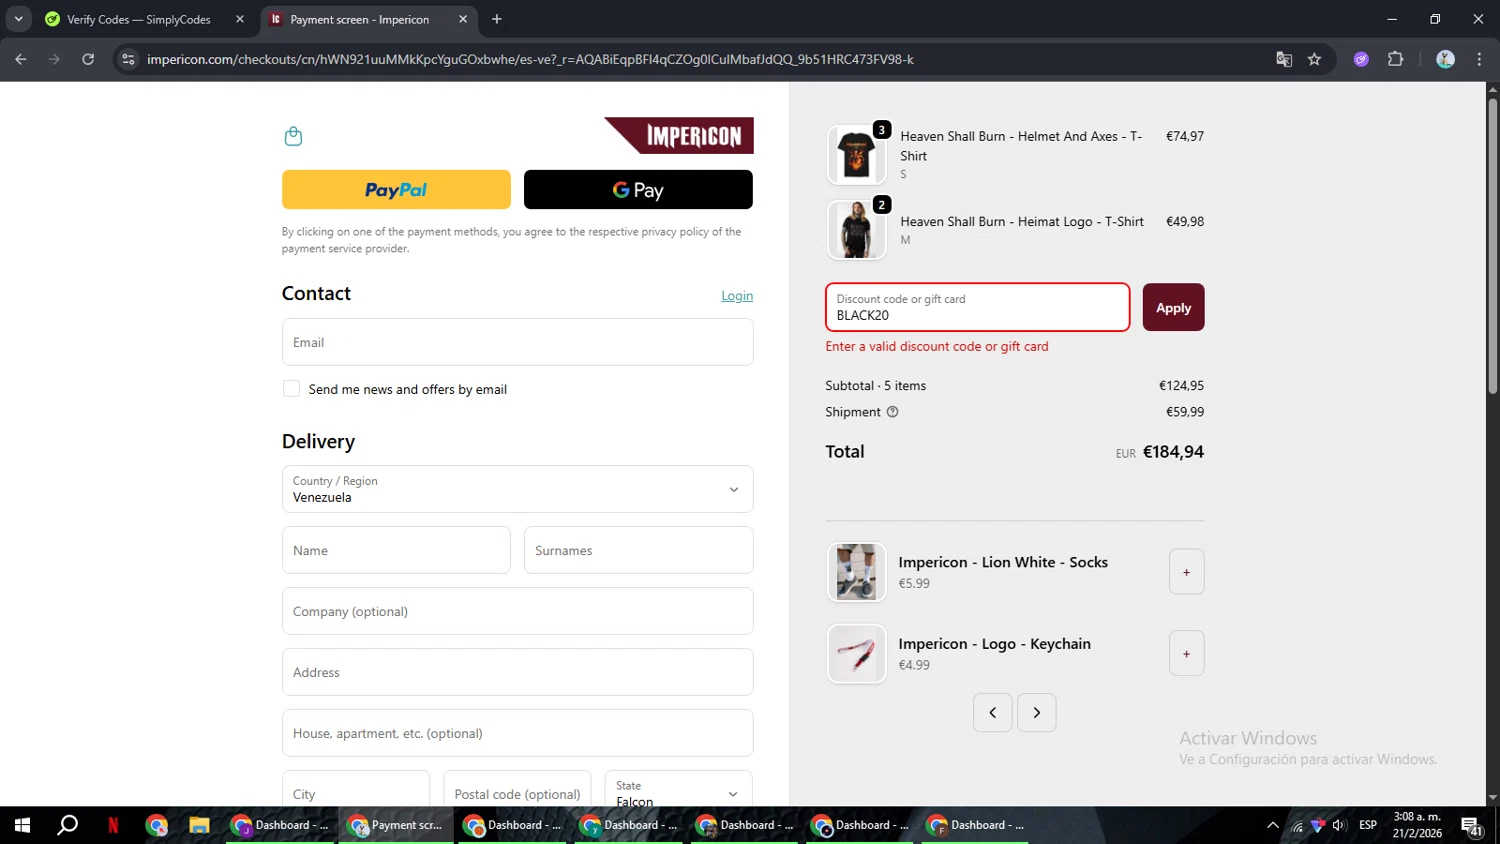Close the Verify Codes — SimplyCodes tab
The image size is (1500, 844).
(240, 19)
